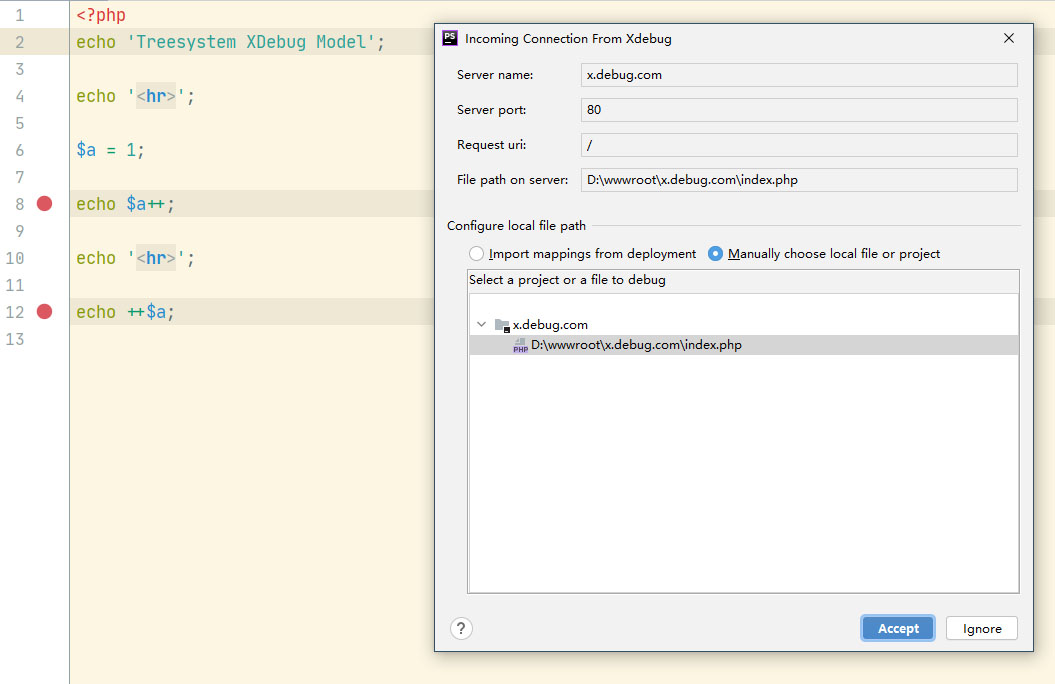Click the PhpStorm icon in dialog title
The width and height of the screenshot is (1055, 684).
coord(450,39)
